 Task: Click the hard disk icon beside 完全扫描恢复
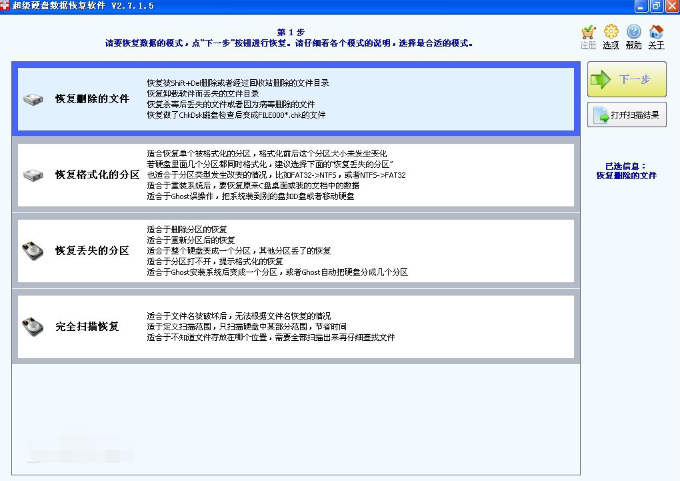[x=33, y=327]
